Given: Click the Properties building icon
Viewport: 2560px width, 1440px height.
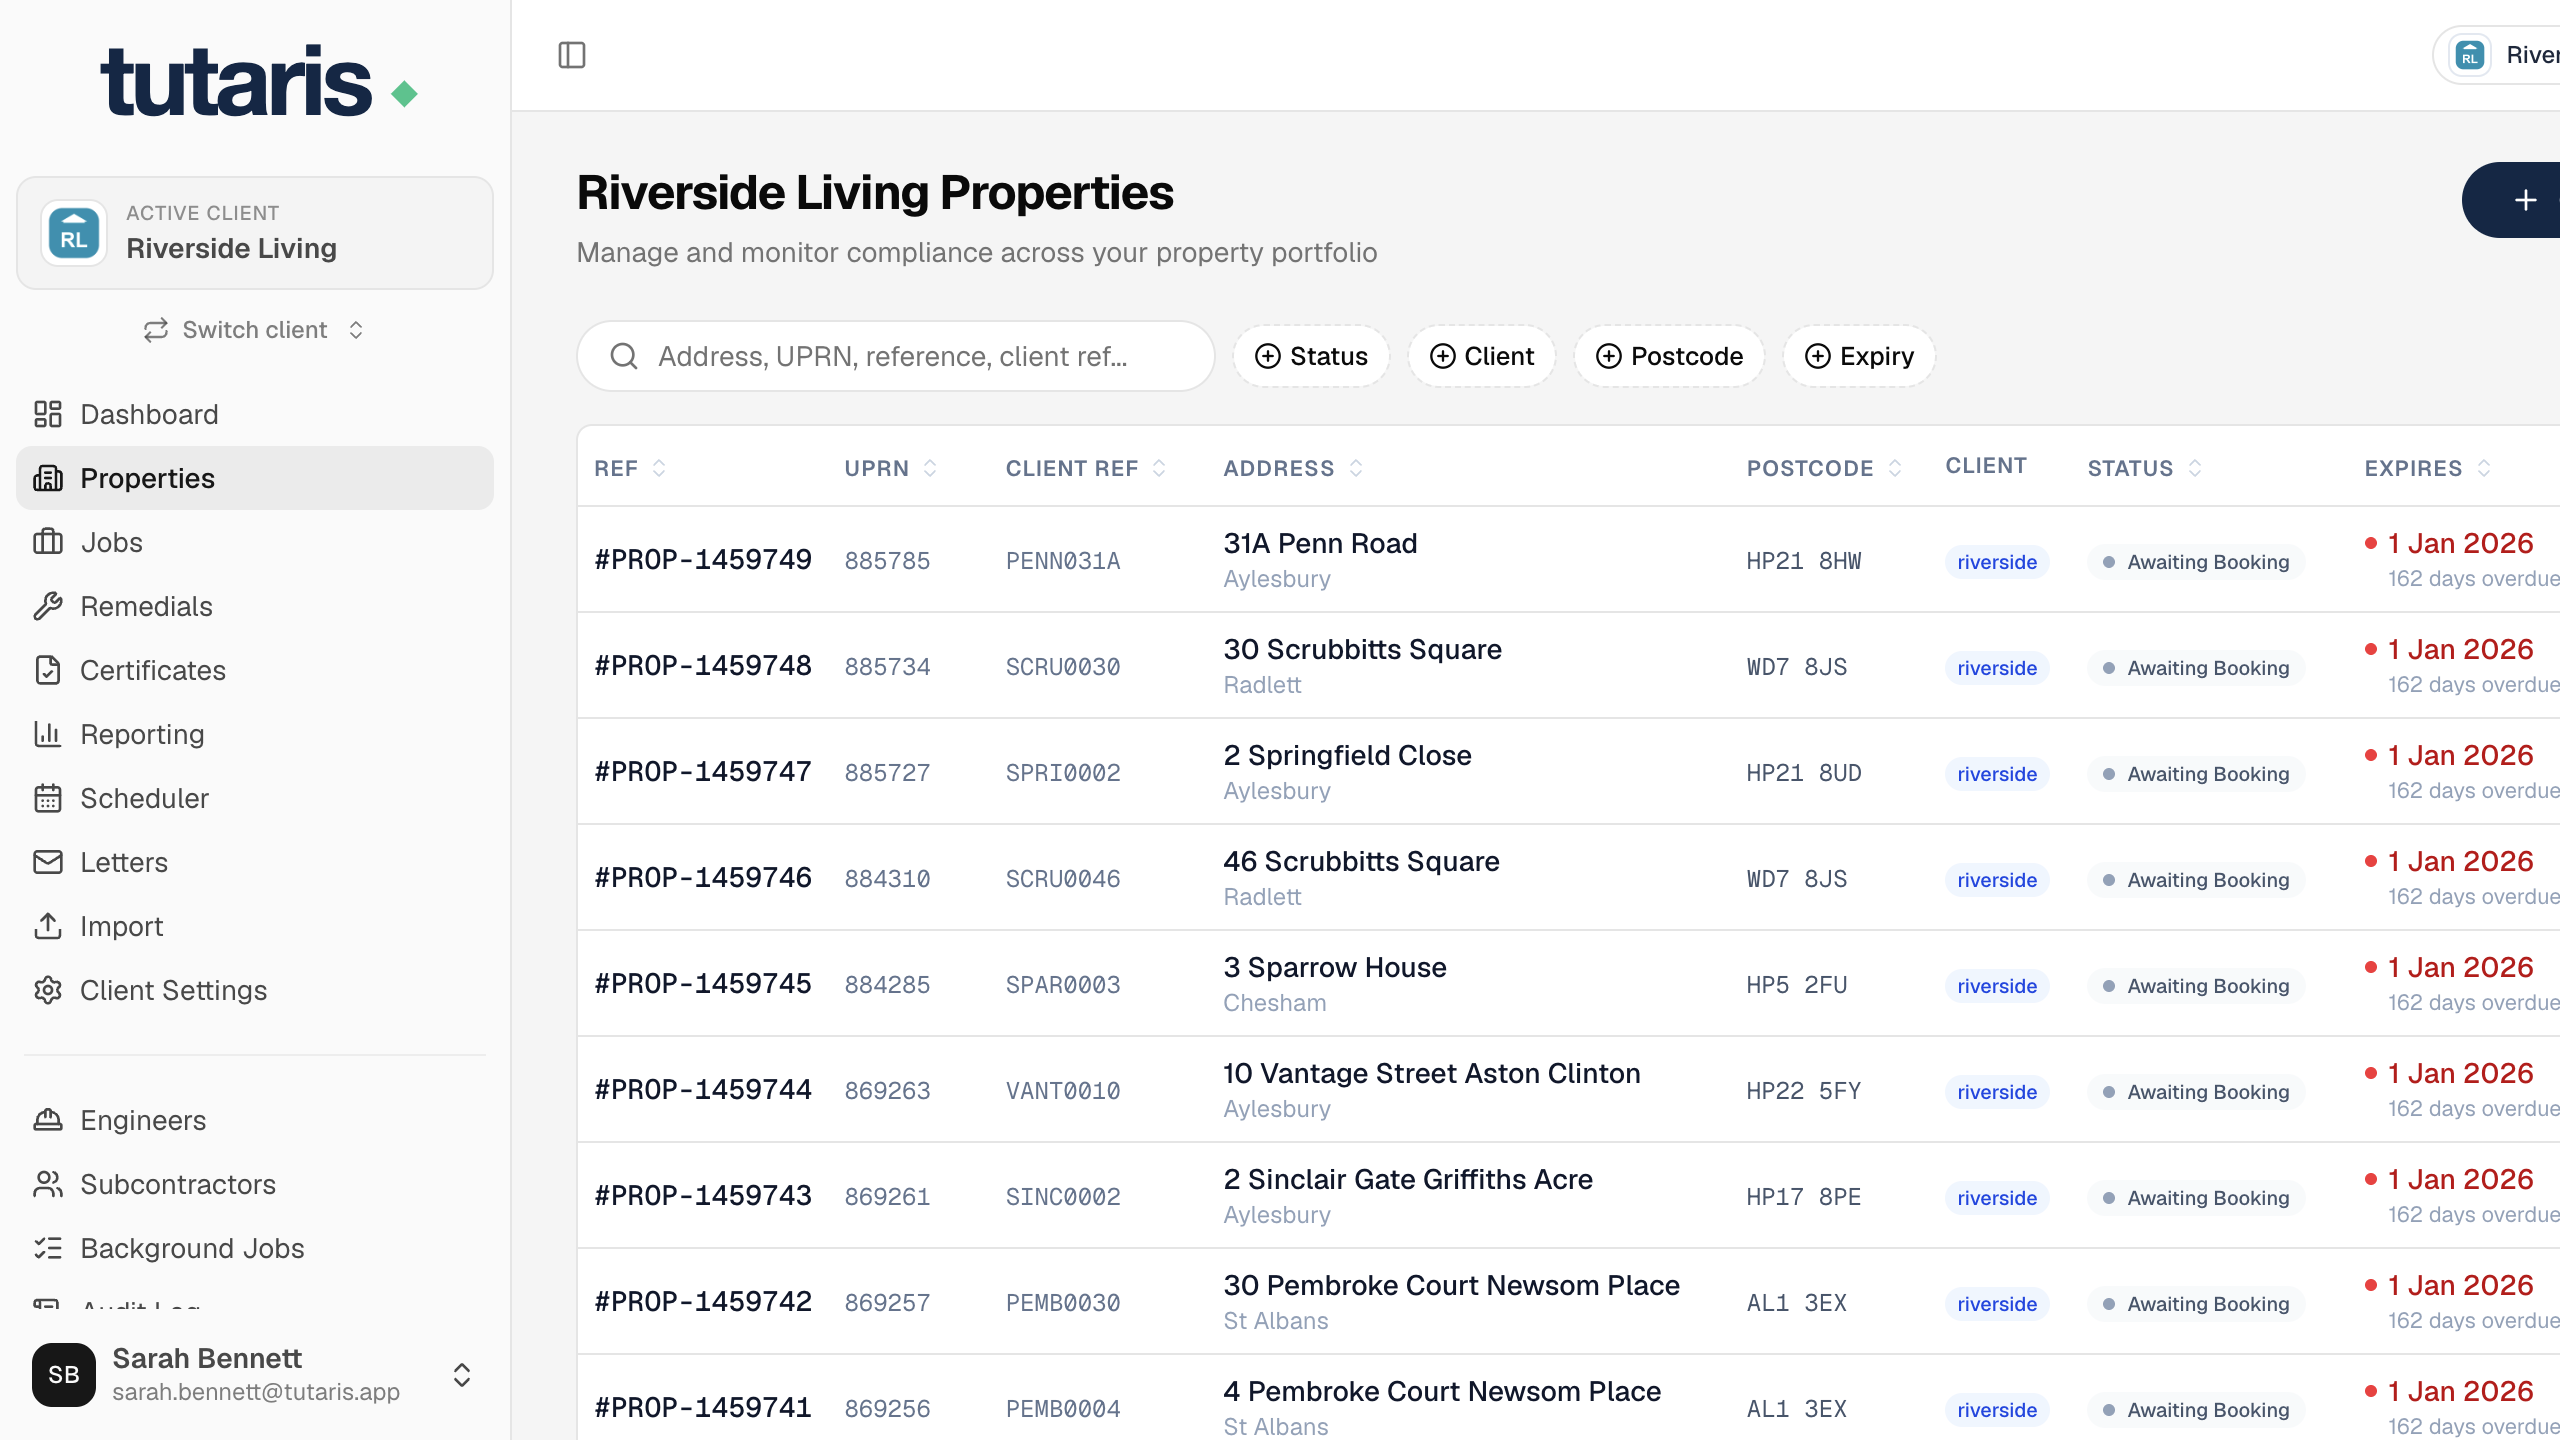Looking at the screenshot, I should 48,478.
